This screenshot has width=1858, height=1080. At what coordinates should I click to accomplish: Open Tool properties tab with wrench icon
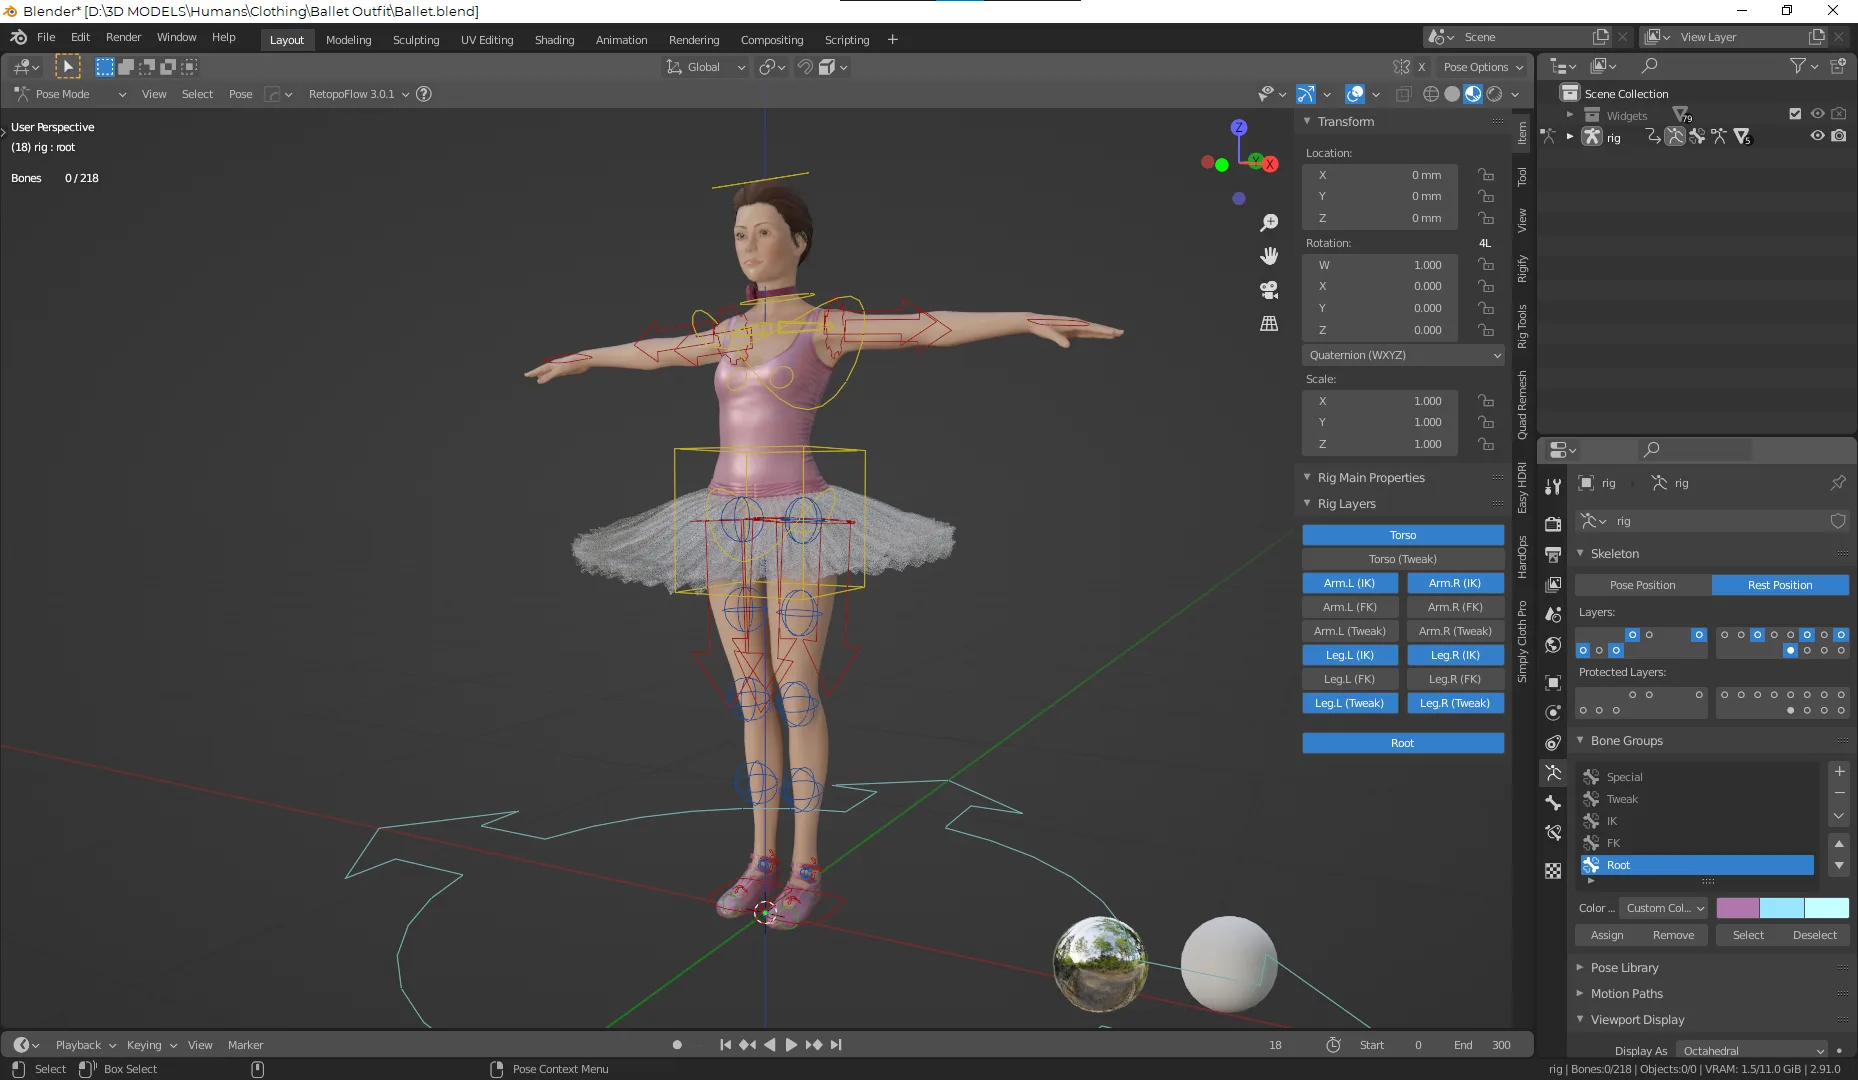tap(1553, 487)
